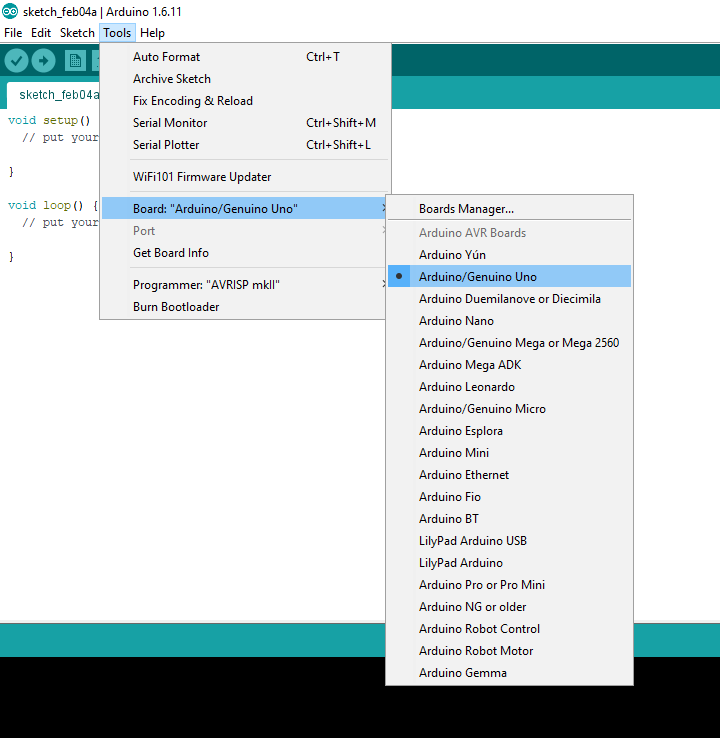The width and height of the screenshot is (720, 738).
Task: Choose Archive Sketch
Action: [245, 79]
